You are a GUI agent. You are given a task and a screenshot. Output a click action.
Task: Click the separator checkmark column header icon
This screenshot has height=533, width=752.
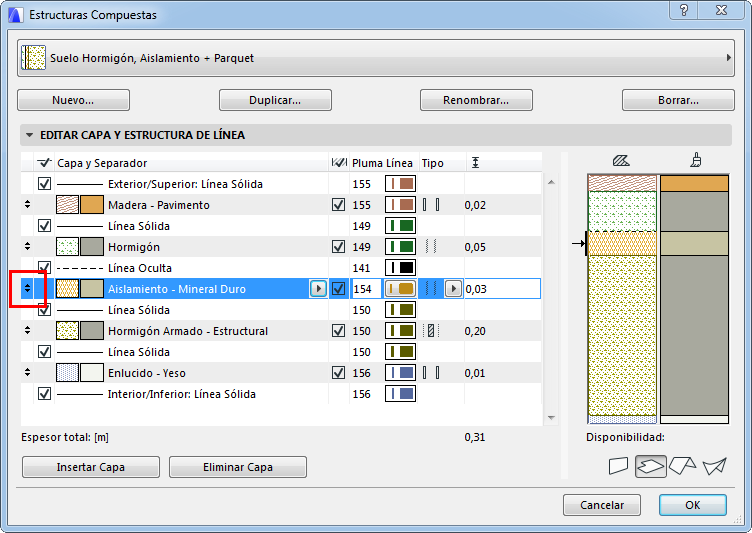click(44, 163)
